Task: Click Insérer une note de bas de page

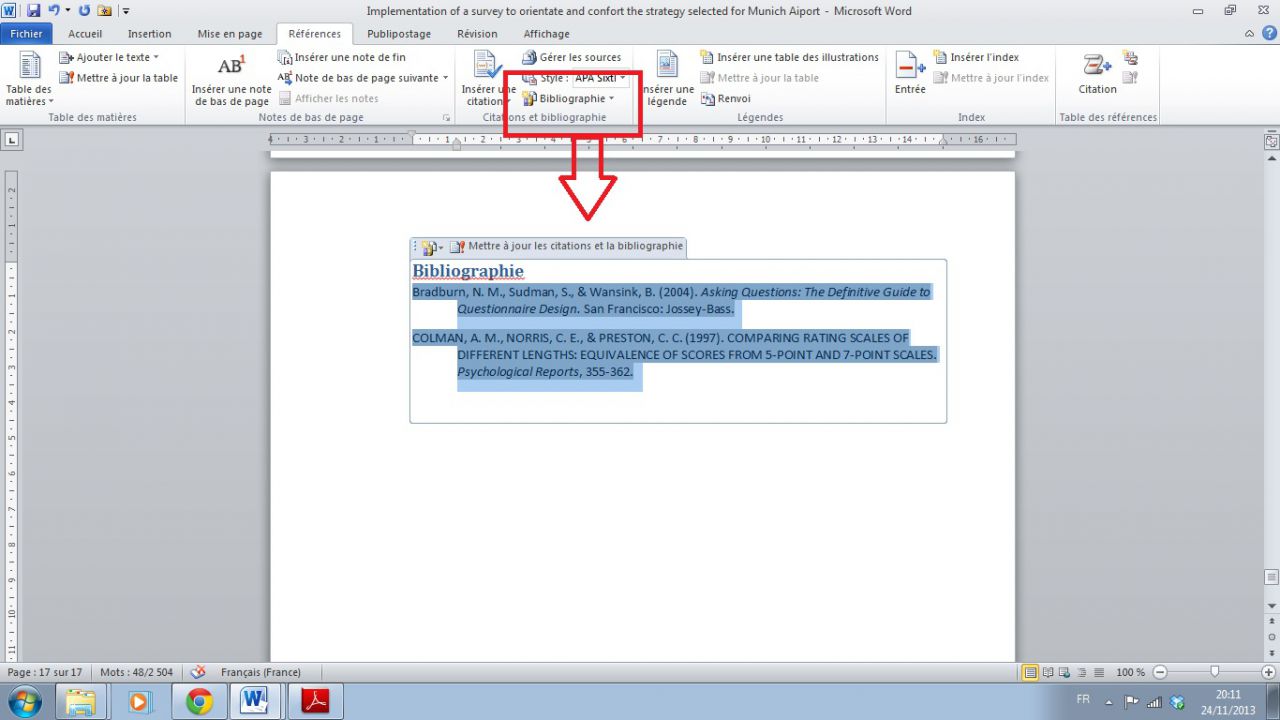Action: coord(231,81)
